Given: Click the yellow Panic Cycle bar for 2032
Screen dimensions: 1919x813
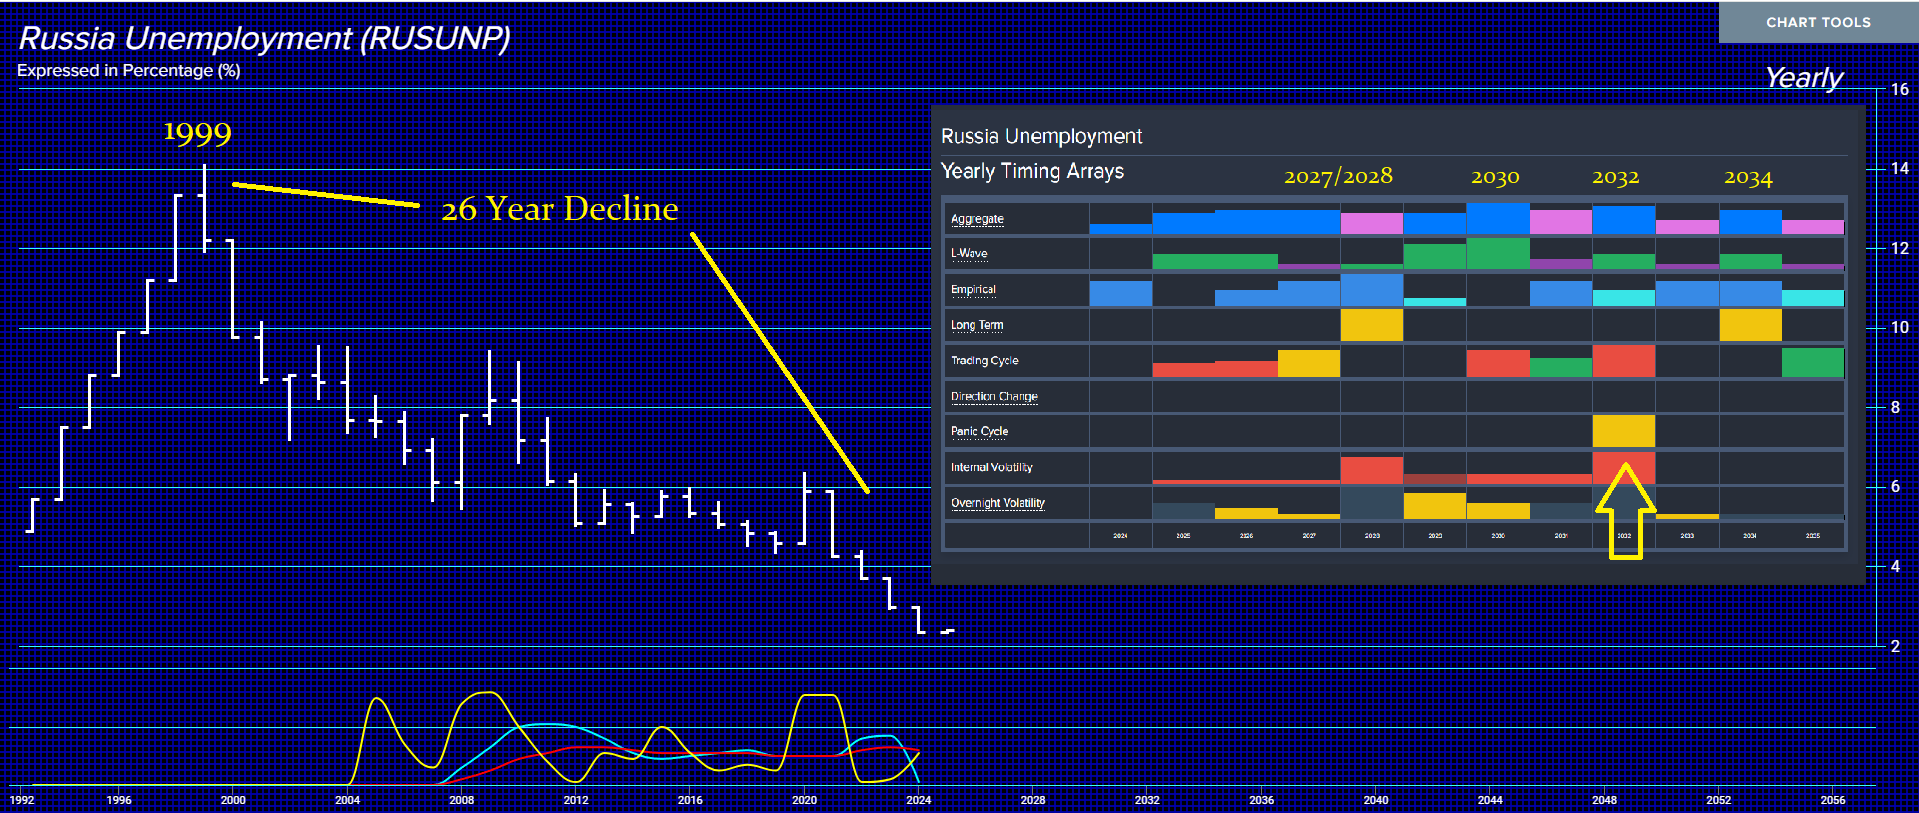Looking at the screenshot, I should 1623,431.
